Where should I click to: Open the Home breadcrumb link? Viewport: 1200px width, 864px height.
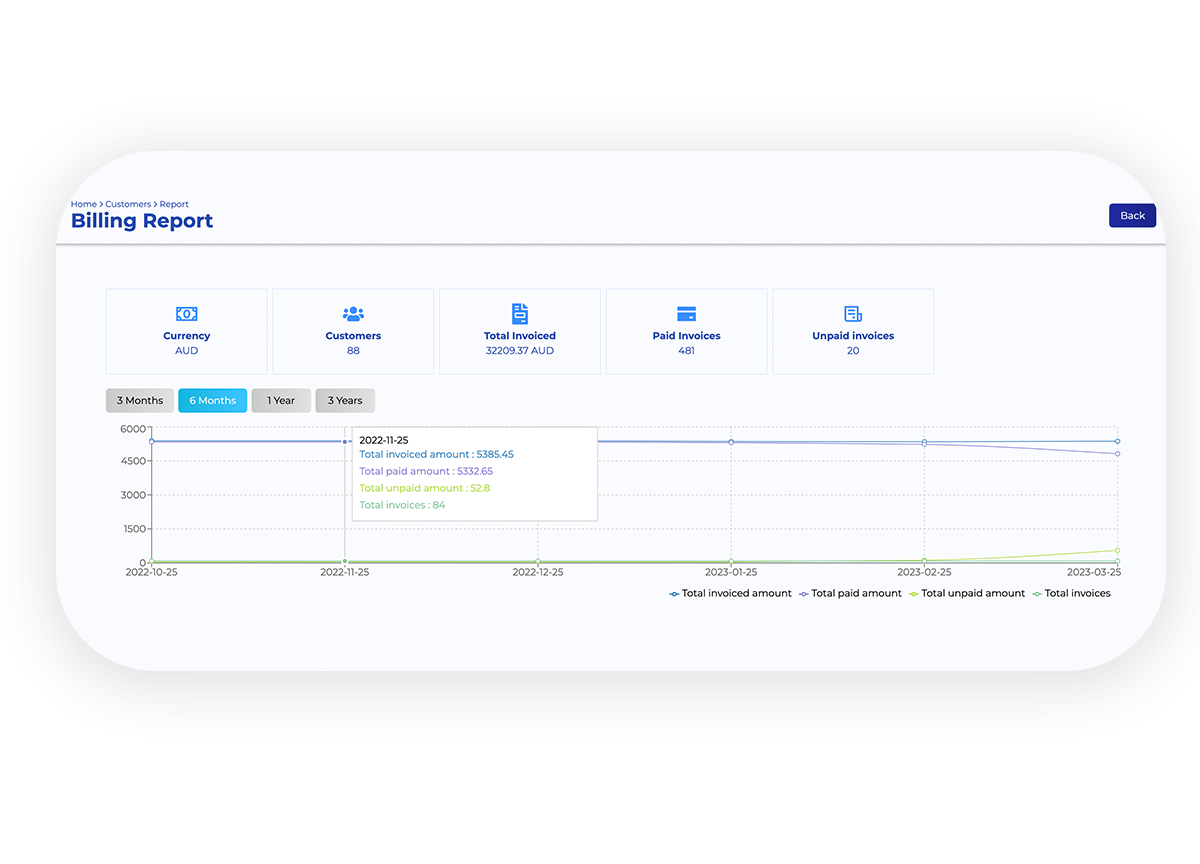[x=83, y=203]
